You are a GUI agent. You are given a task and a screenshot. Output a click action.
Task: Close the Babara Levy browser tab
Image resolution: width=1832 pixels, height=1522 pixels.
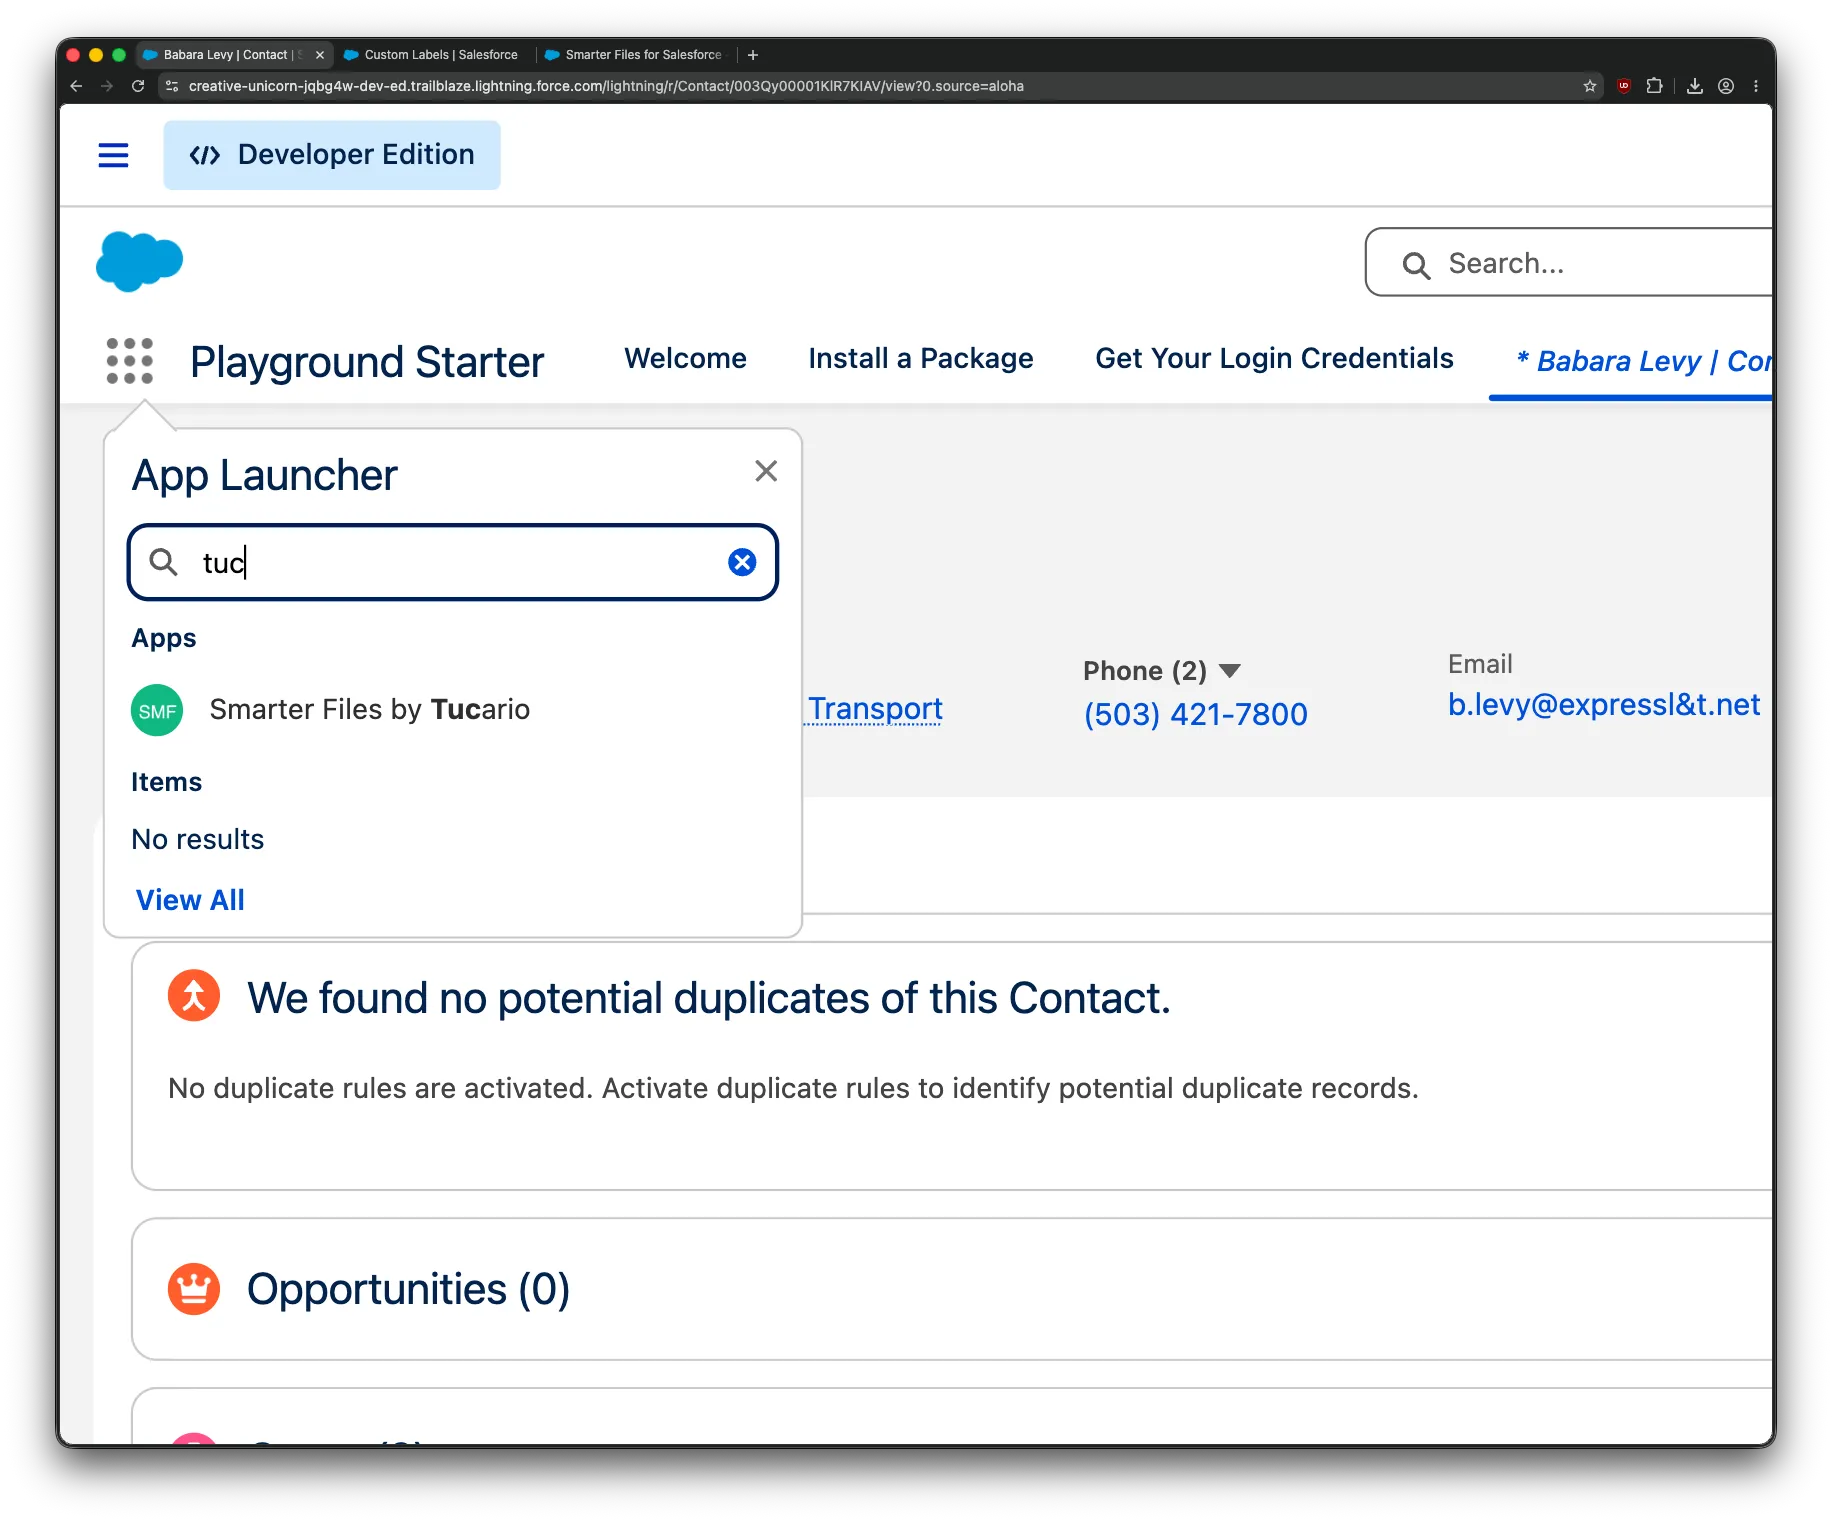tap(320, 55)
